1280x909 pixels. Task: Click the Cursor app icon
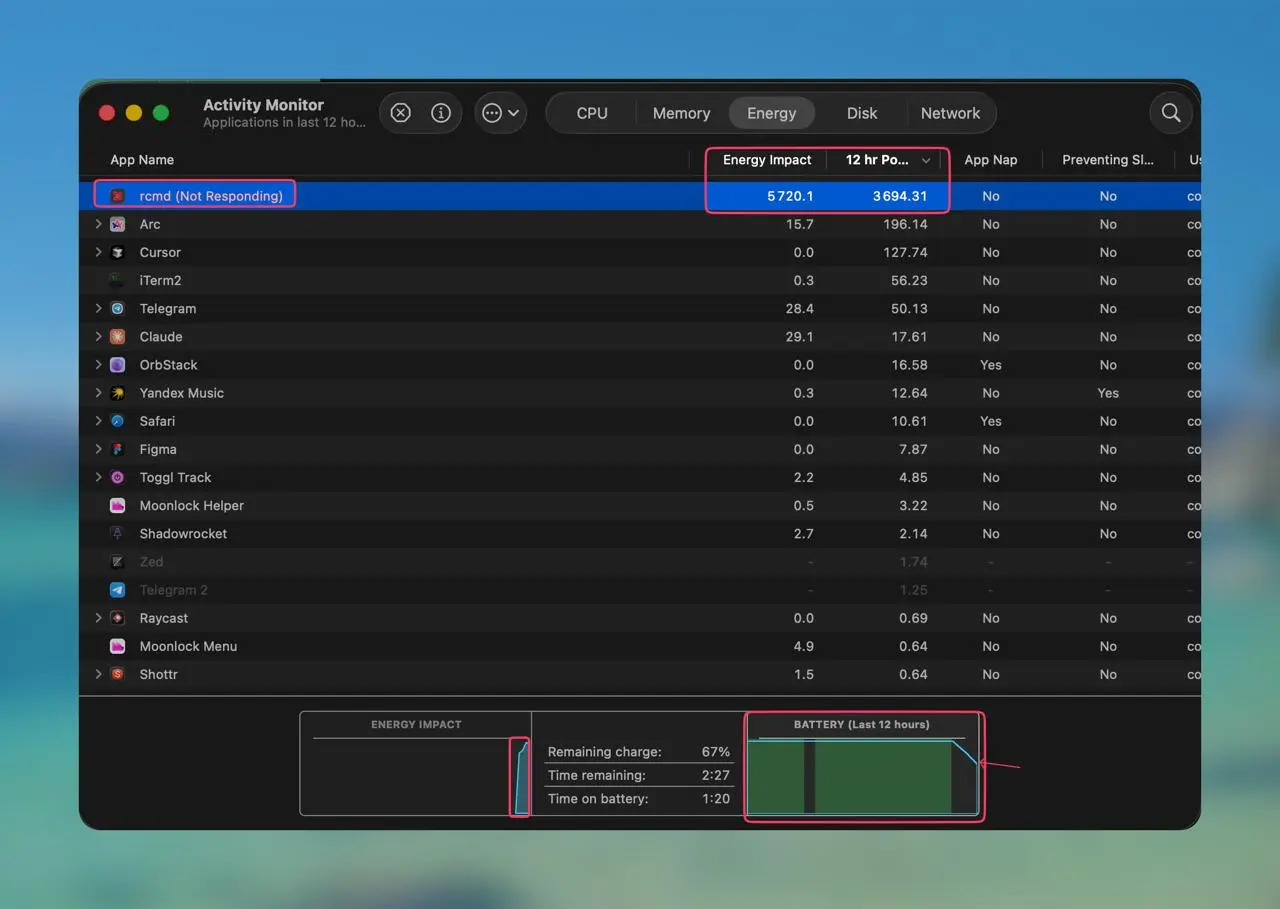[x=118, y=252]
